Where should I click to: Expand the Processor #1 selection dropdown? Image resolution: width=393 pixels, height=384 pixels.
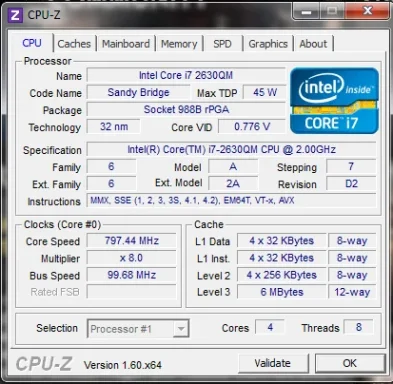pos(181,329)
